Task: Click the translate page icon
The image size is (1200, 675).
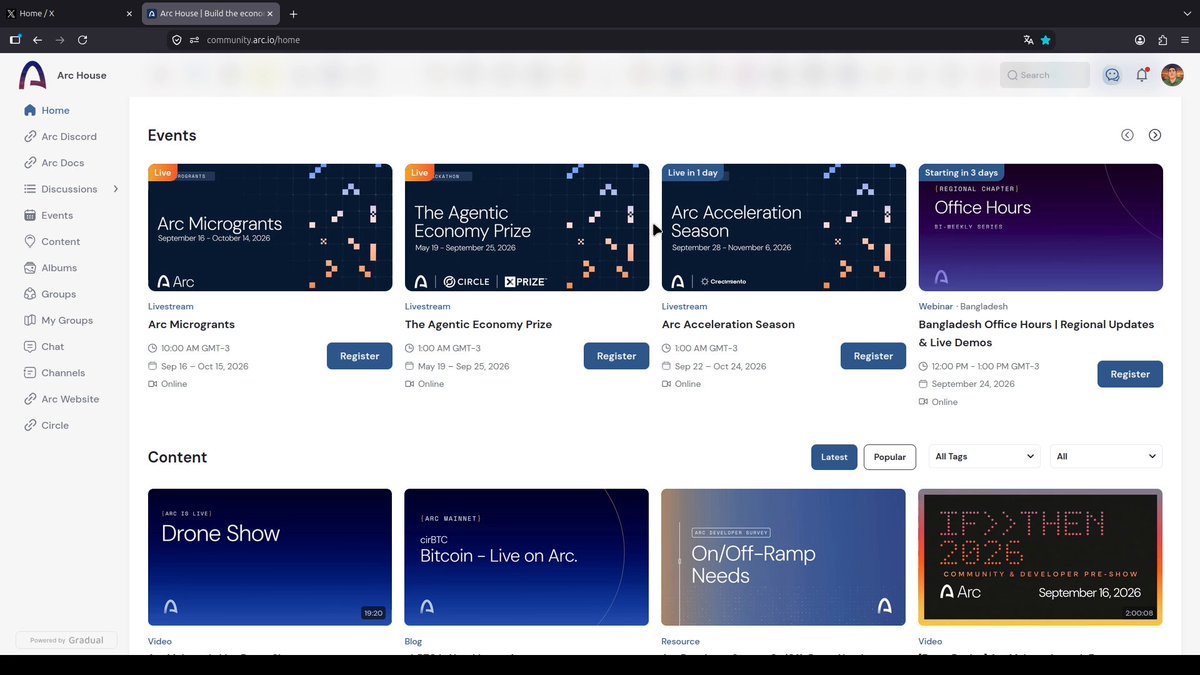Action: pyautogui.click(x=1028, y=40)
